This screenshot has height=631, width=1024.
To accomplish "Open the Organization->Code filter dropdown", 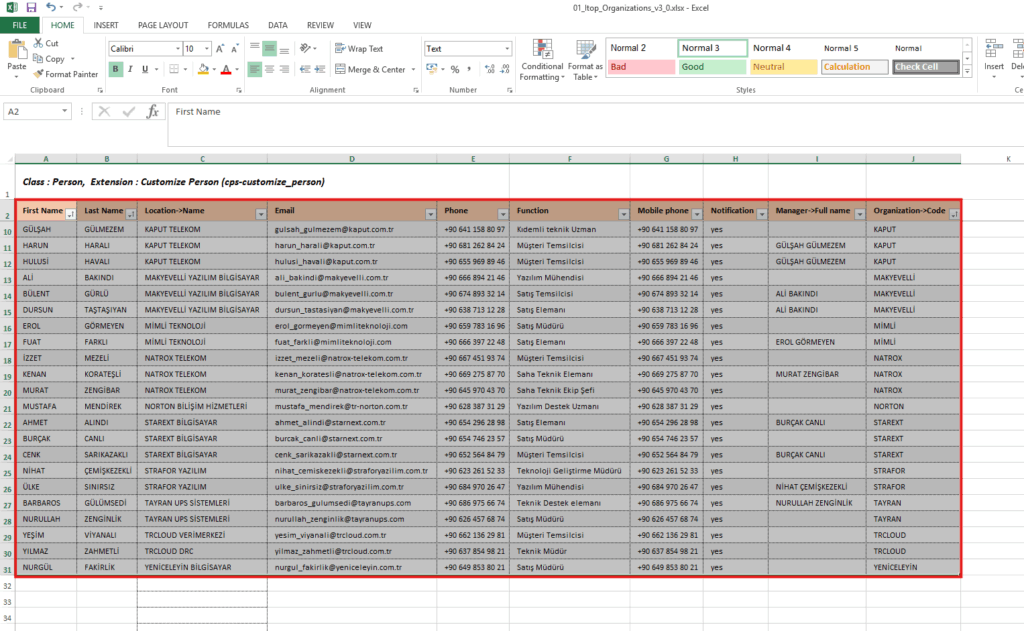I will 954,214.
